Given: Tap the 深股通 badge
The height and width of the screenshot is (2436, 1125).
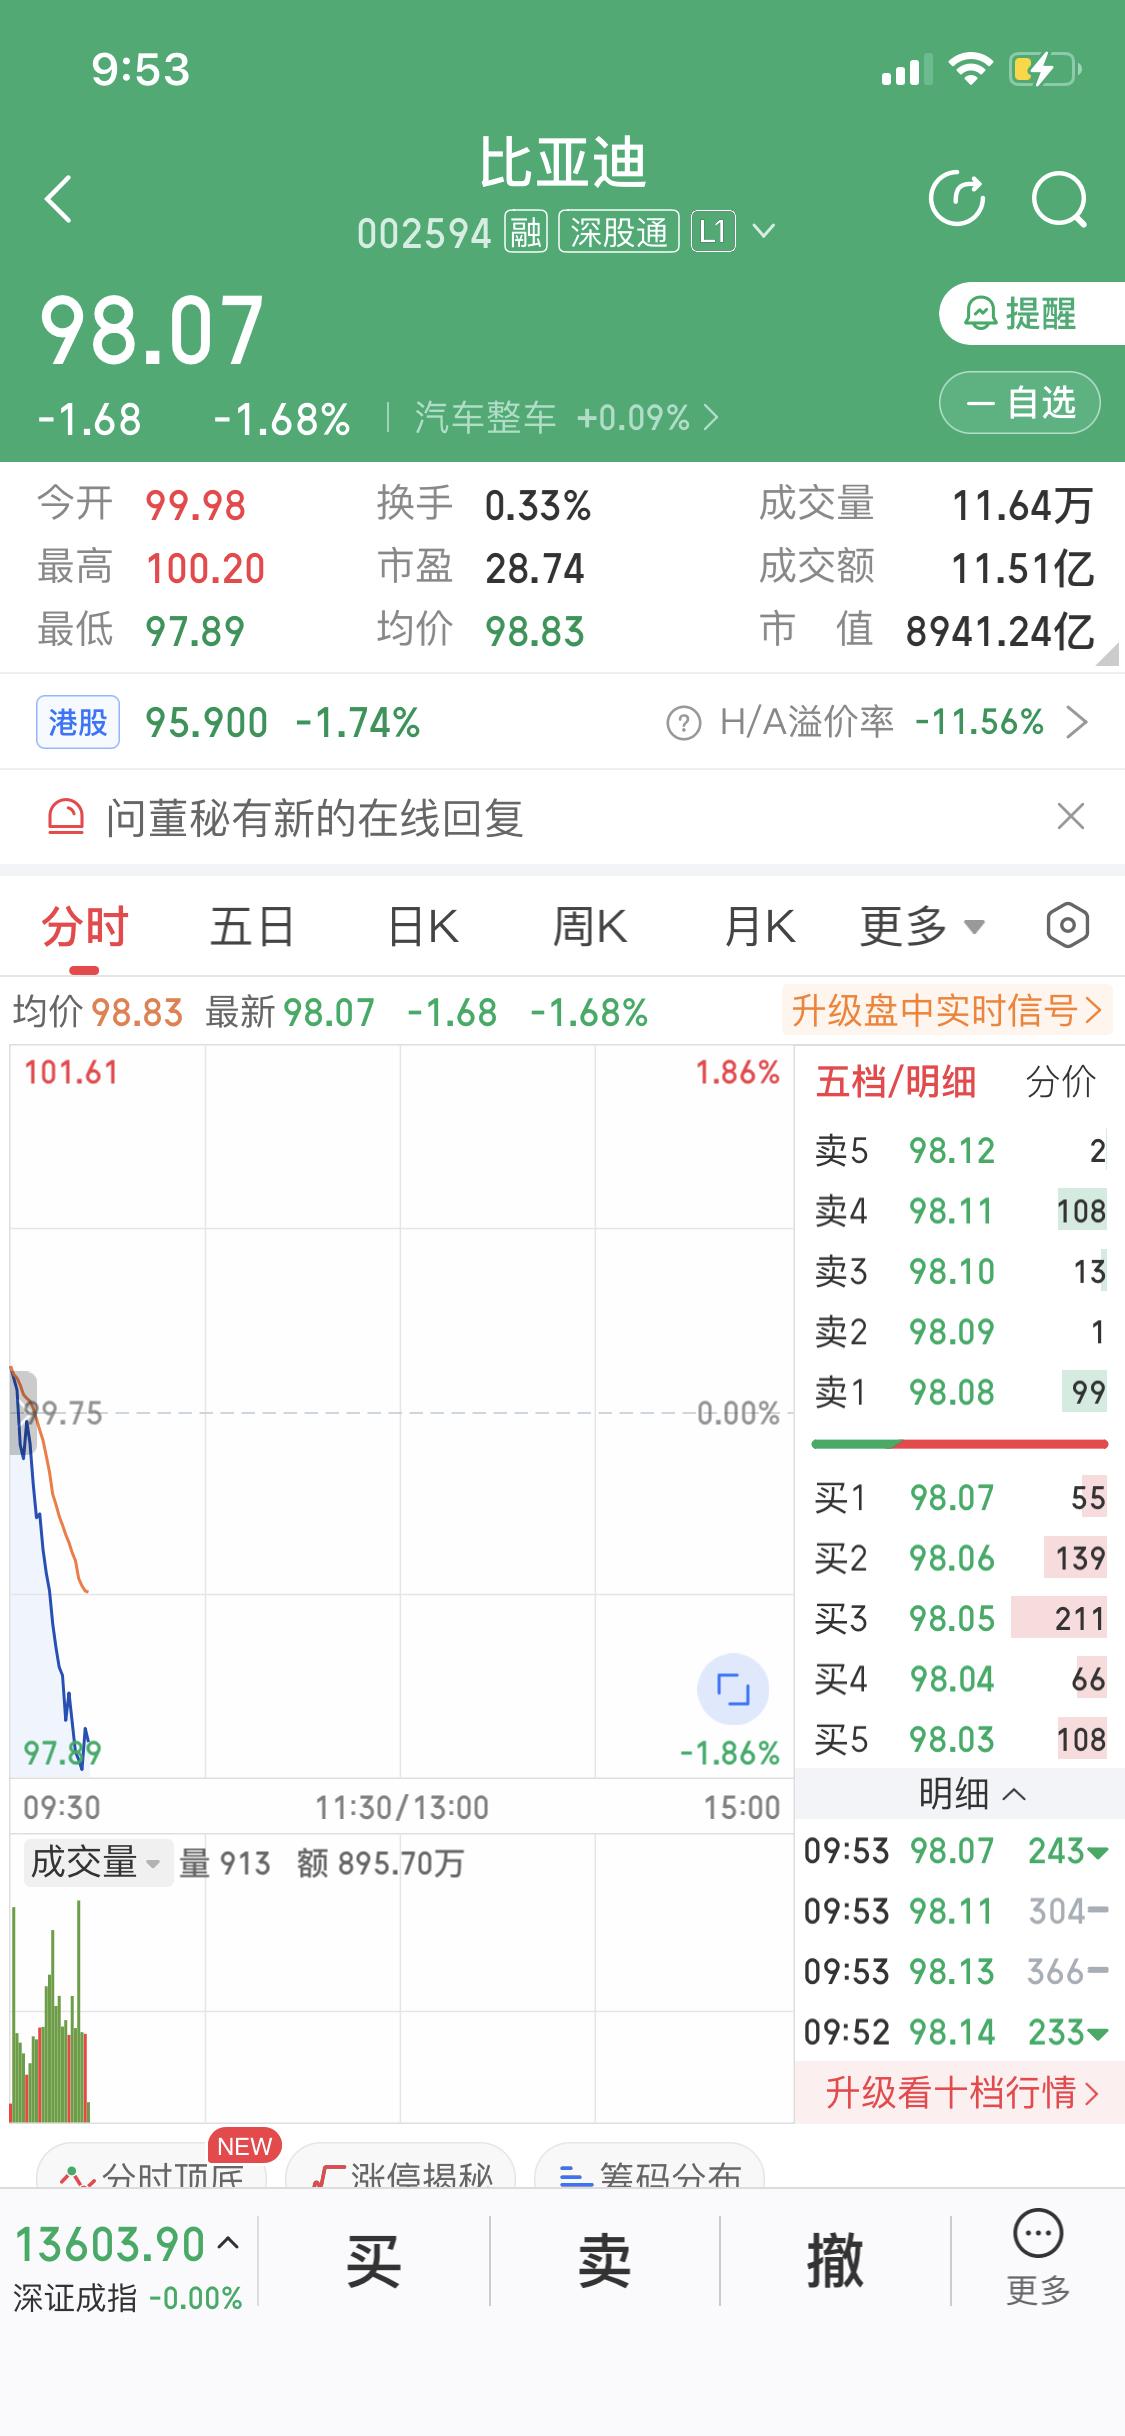Looking at the screenshot, I should (x=619, y=233).
